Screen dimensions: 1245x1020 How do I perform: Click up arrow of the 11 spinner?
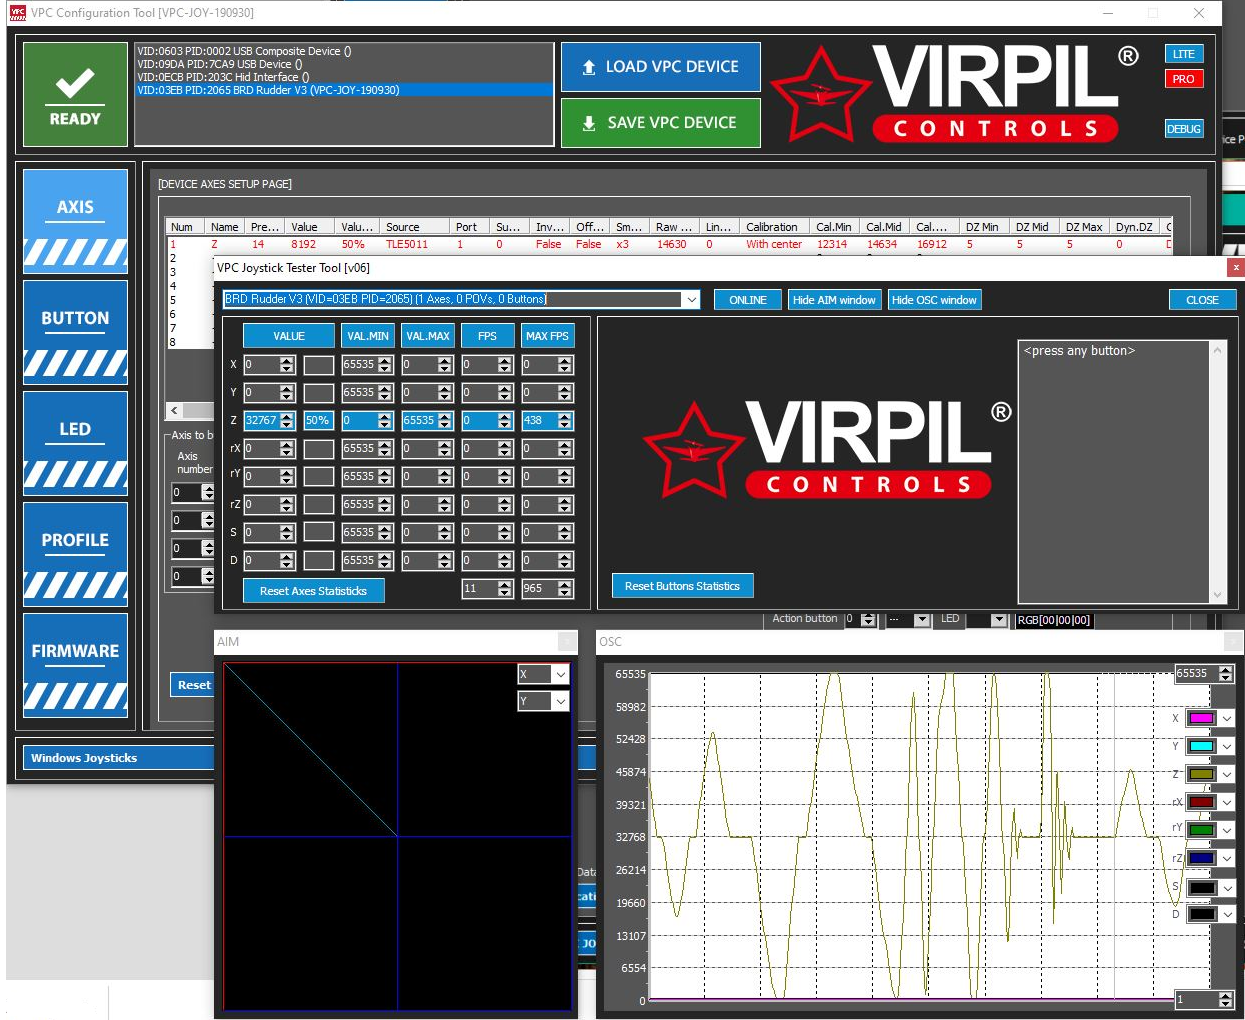[505, 584]
